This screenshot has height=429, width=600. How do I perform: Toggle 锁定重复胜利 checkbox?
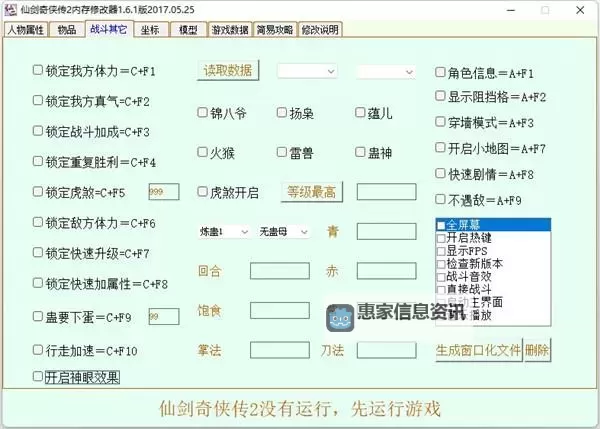click(x=38, y=161)
